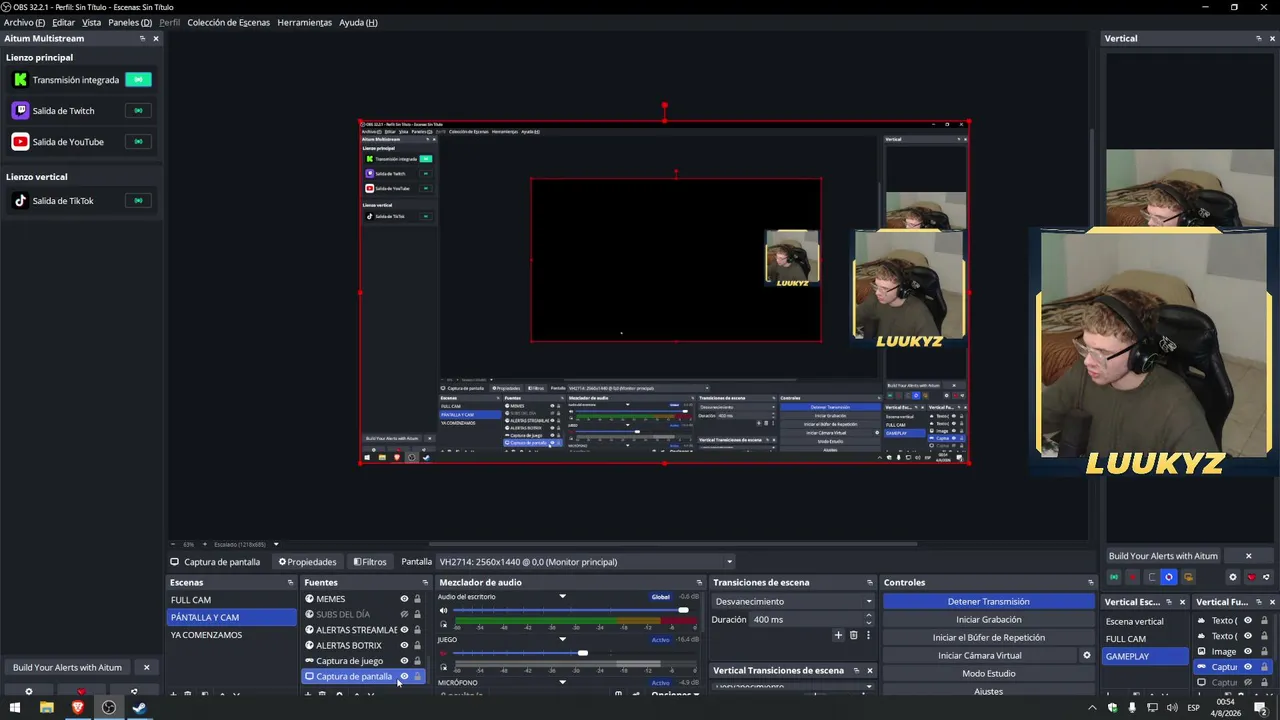Image resolution: width=1280 pixels, height=720 pixels.
Task: Click the Aitum vertical stream icon
Action: 1114,577
